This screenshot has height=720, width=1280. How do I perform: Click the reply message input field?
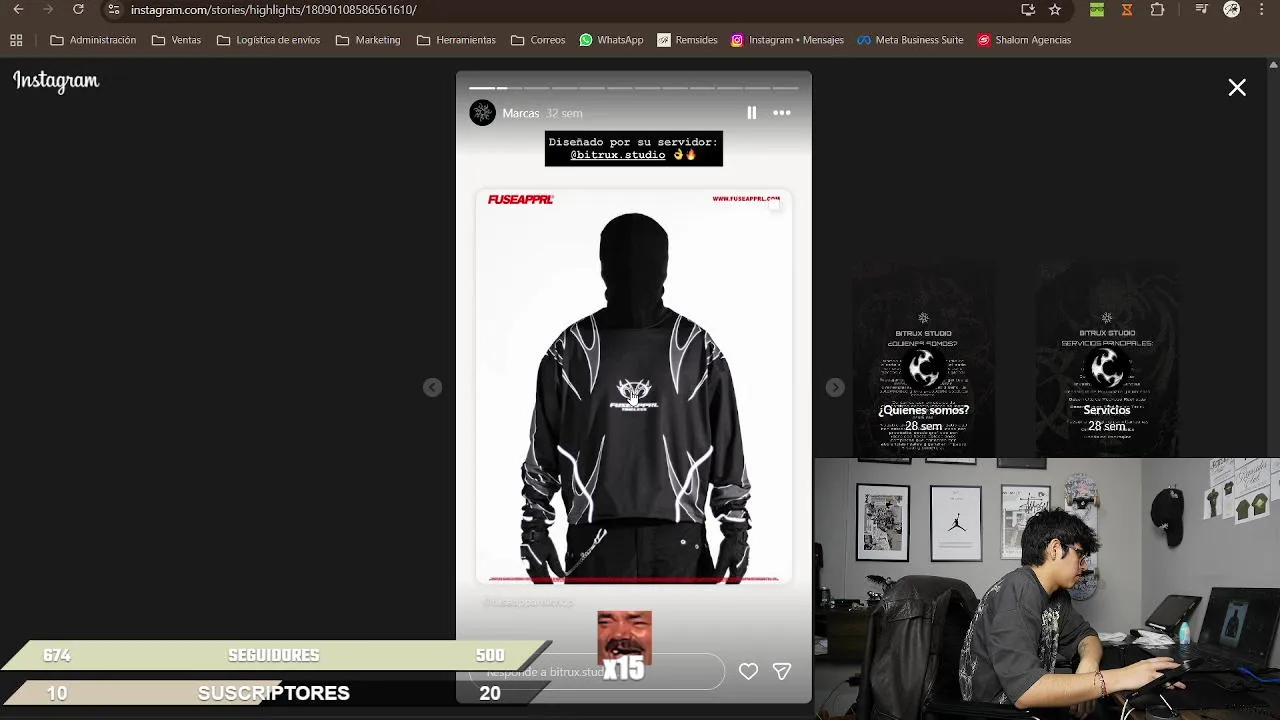tap(596, 672)
